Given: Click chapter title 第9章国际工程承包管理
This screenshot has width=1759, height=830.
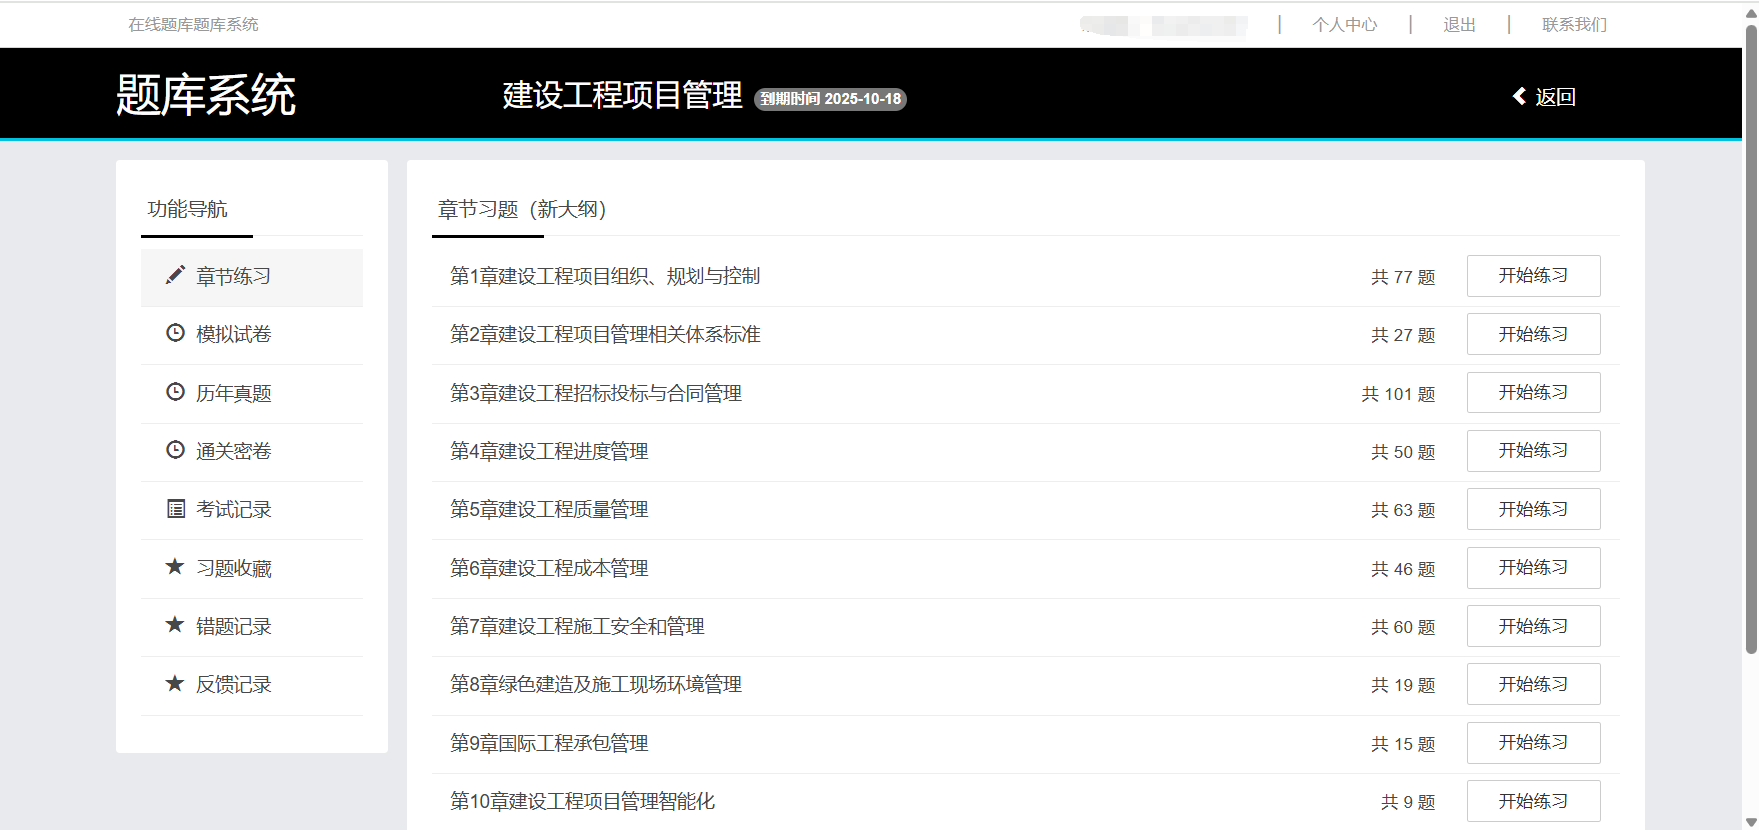Looking at the screenshot, I should 549,743.
